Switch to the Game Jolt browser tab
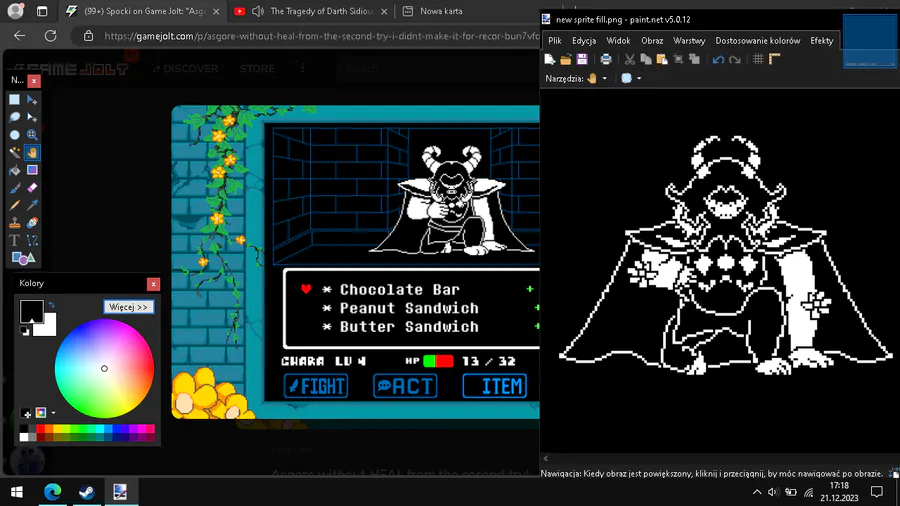This screenshot has width=900, height=506. pyautogui.click(x=143, y=11)
